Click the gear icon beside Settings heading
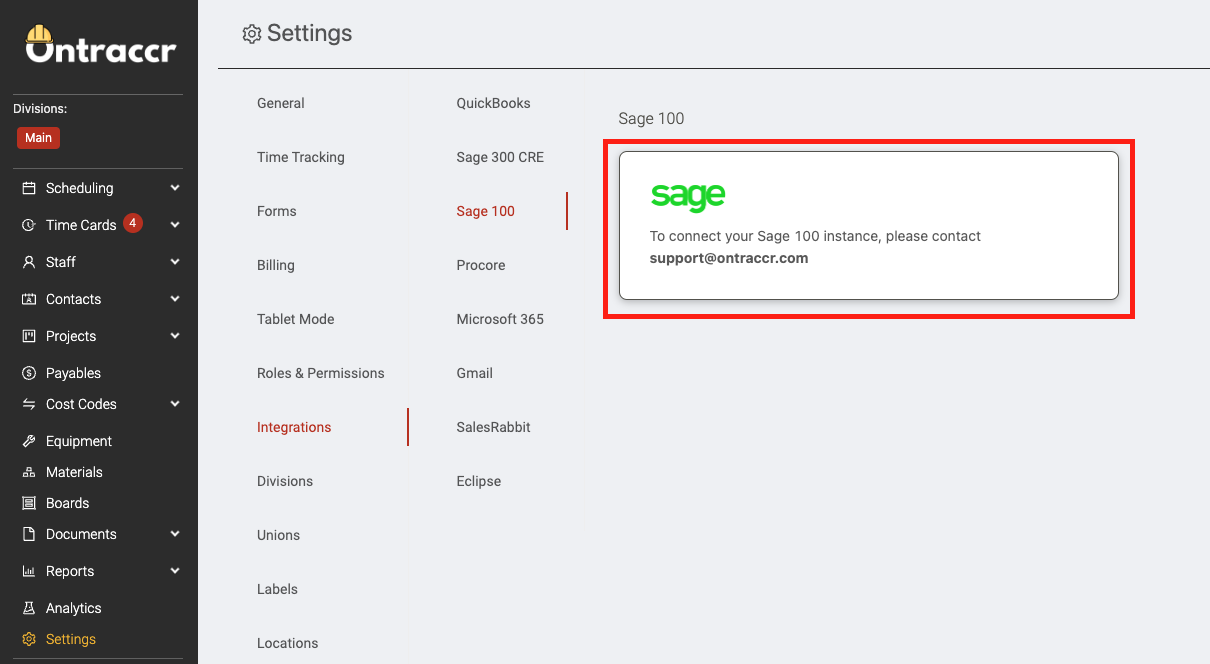 (252, 34)
